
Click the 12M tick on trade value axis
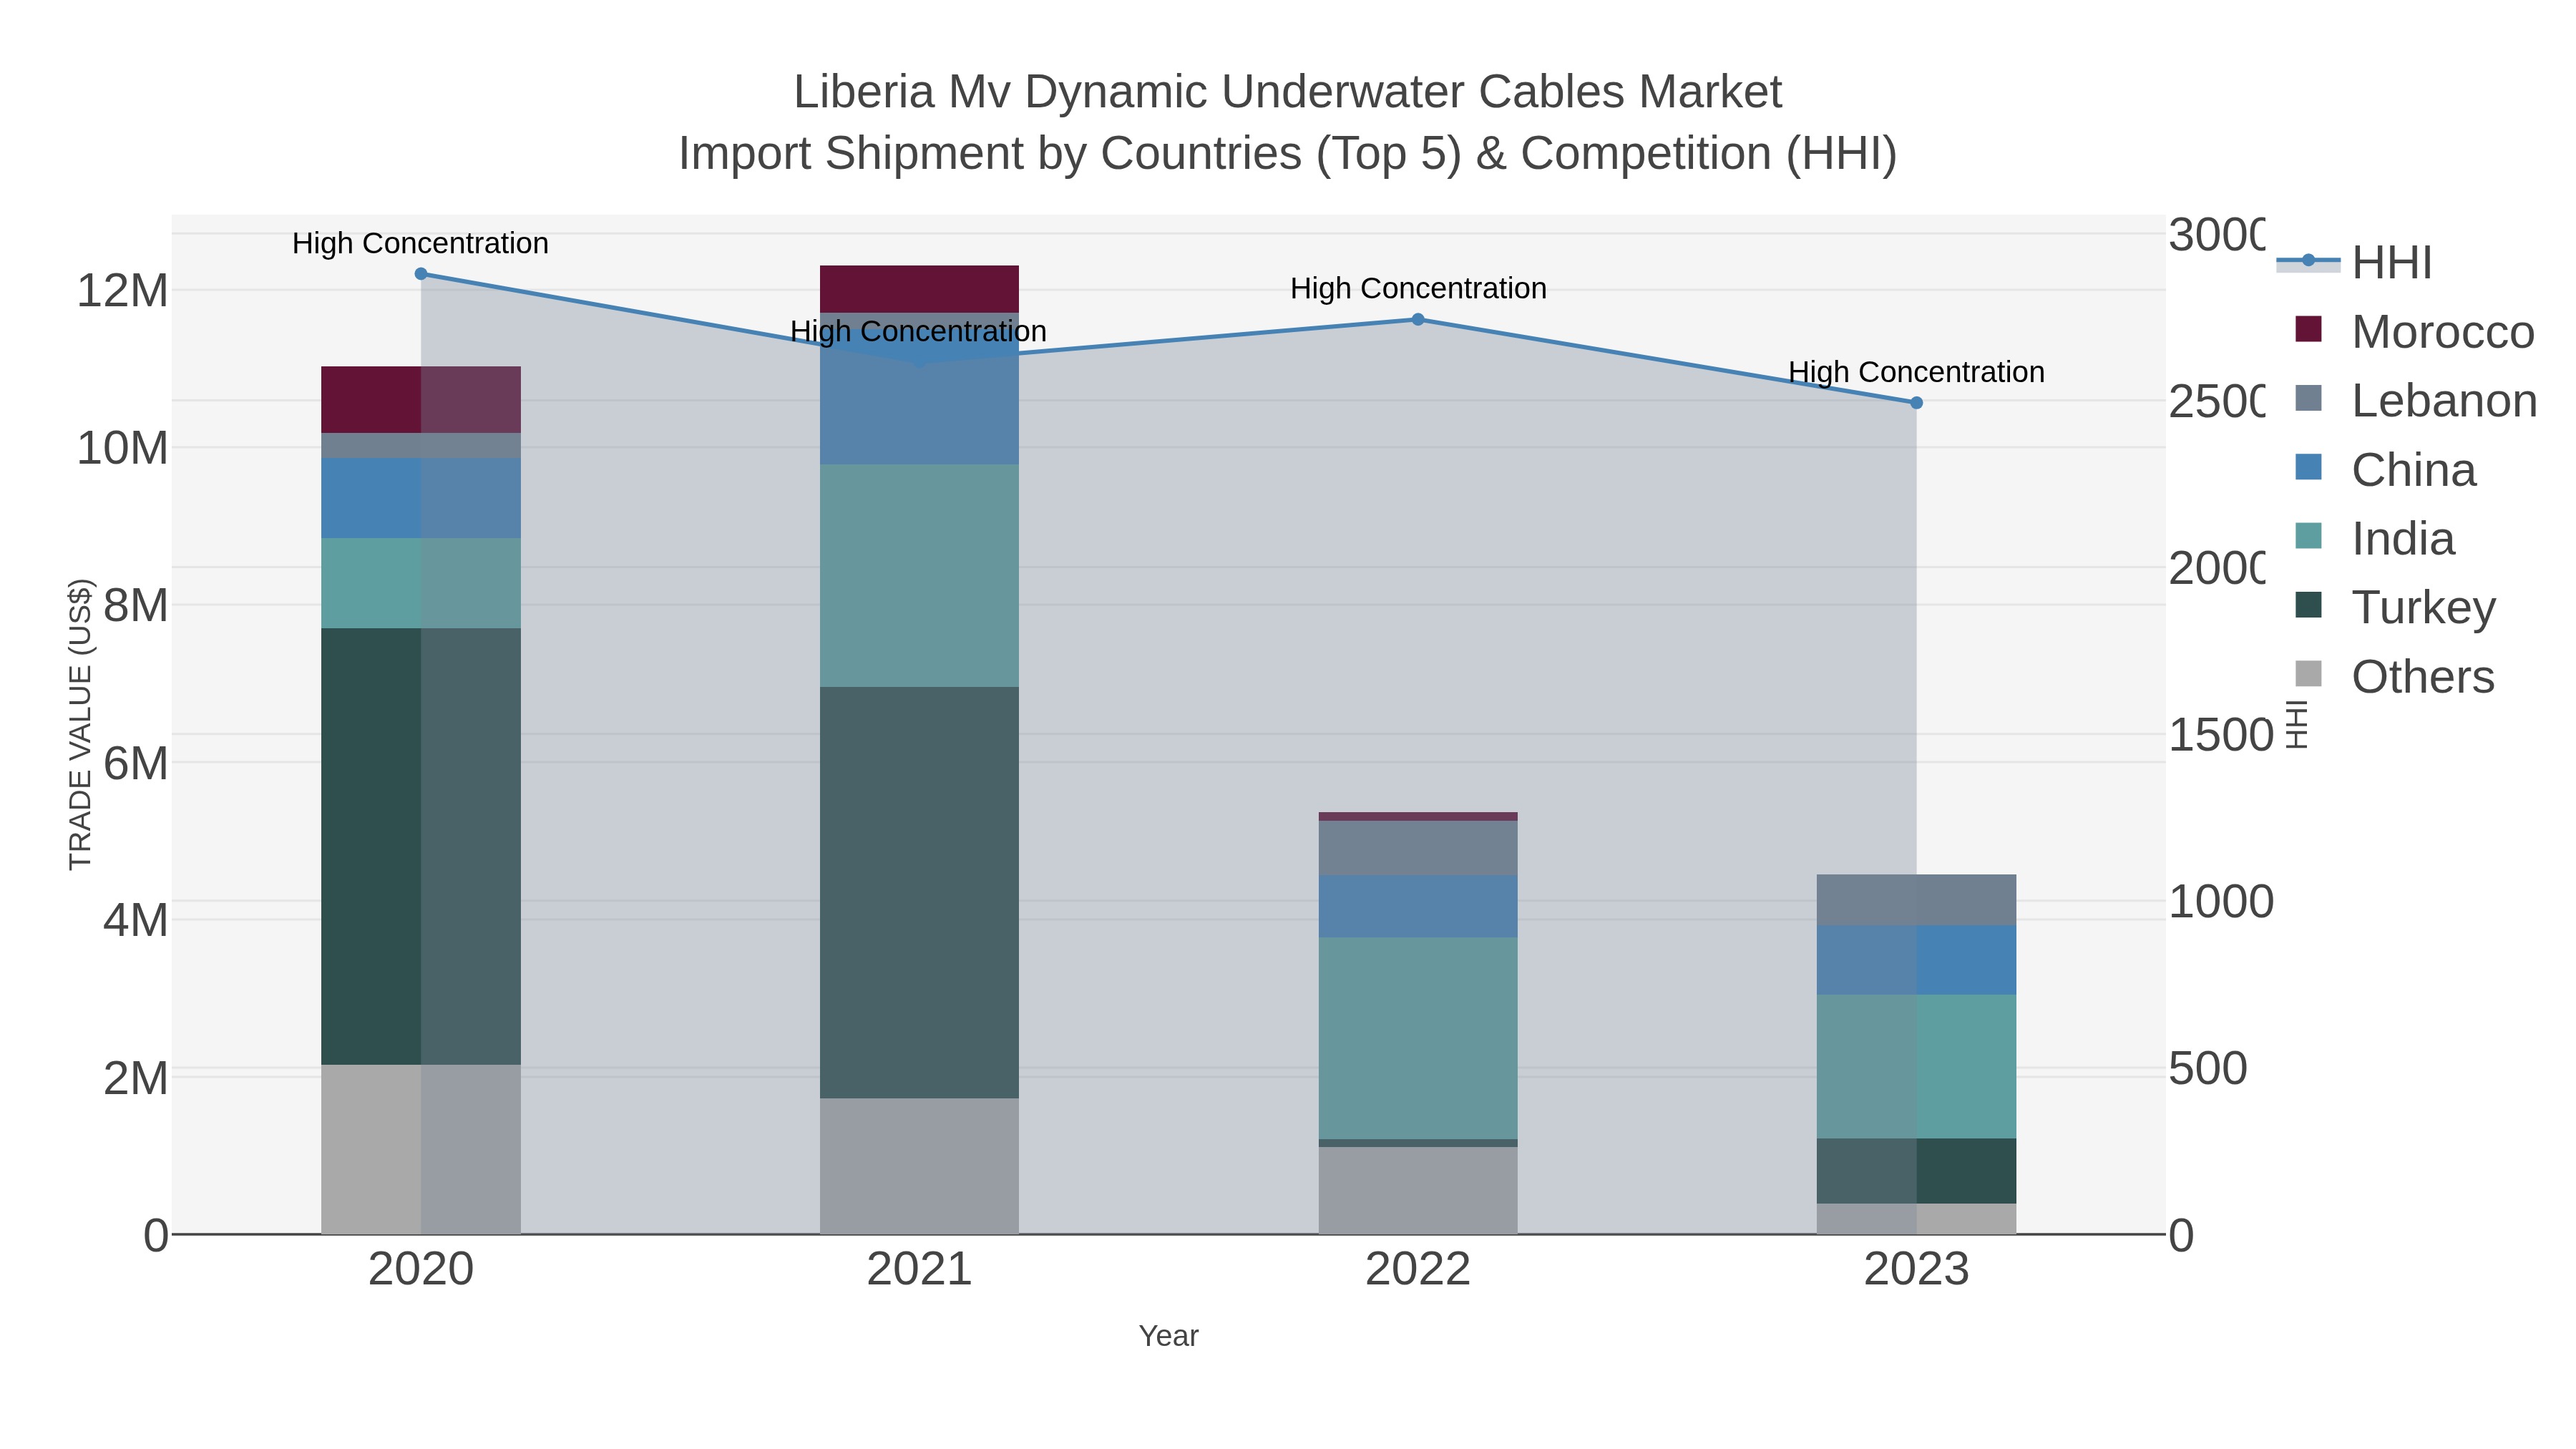coord(122,291)
